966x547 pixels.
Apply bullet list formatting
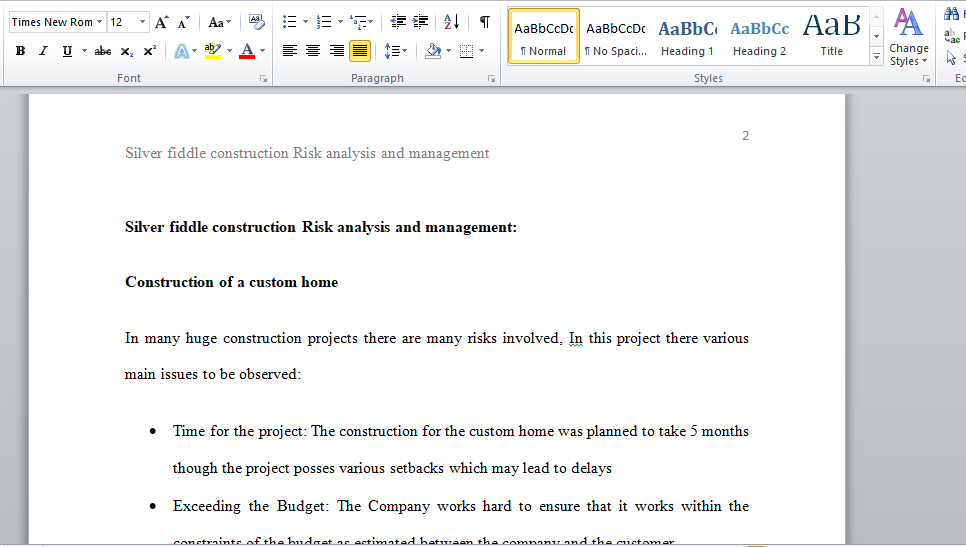coord(290,22)
